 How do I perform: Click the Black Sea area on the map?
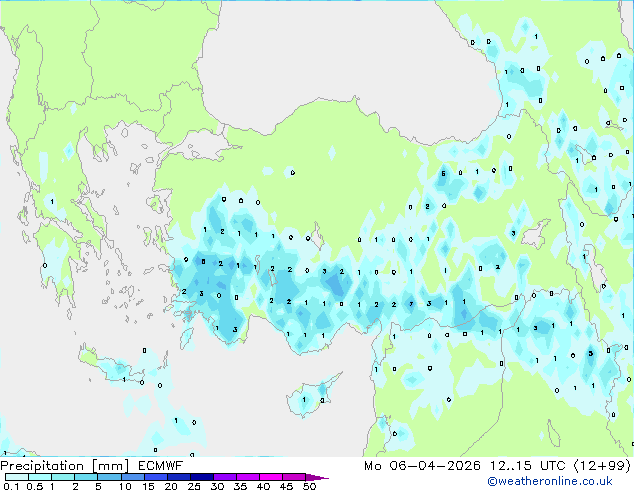[348, 61]
